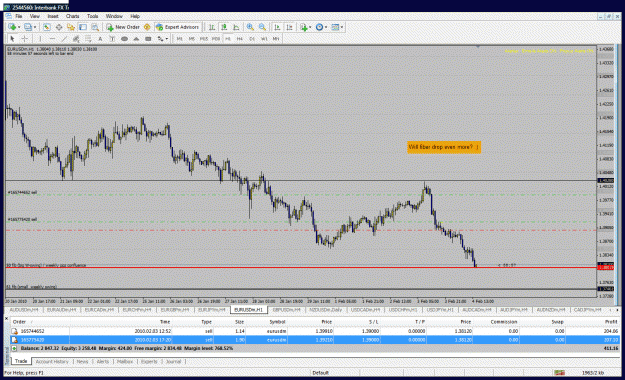Image resolution: width=625 pixels, height=380 pixels.
Task: Sort orders by the Profit column header
Action: coord(610,322)
